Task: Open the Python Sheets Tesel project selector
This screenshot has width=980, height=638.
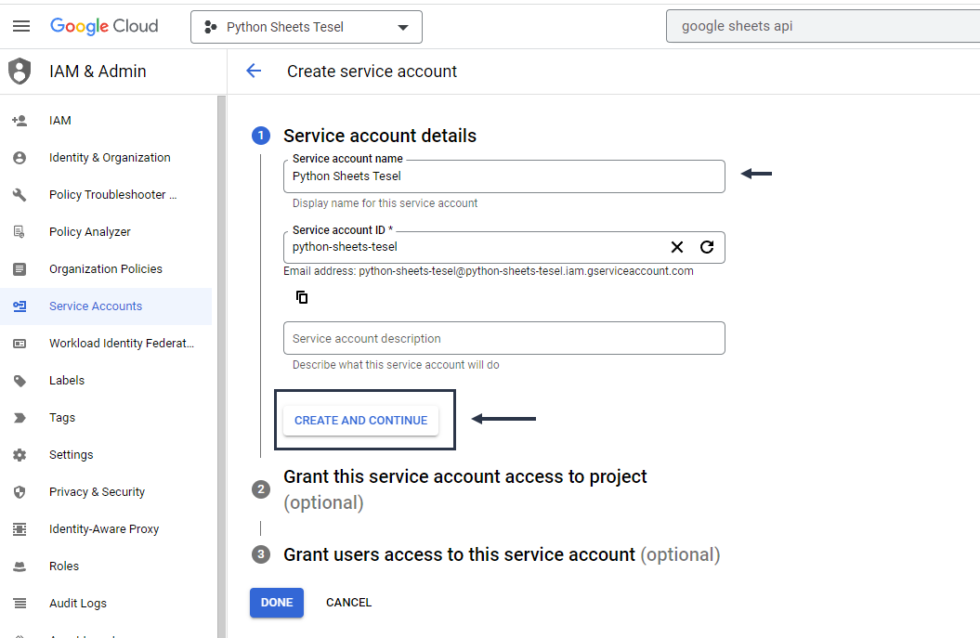Action: [306, 27]
